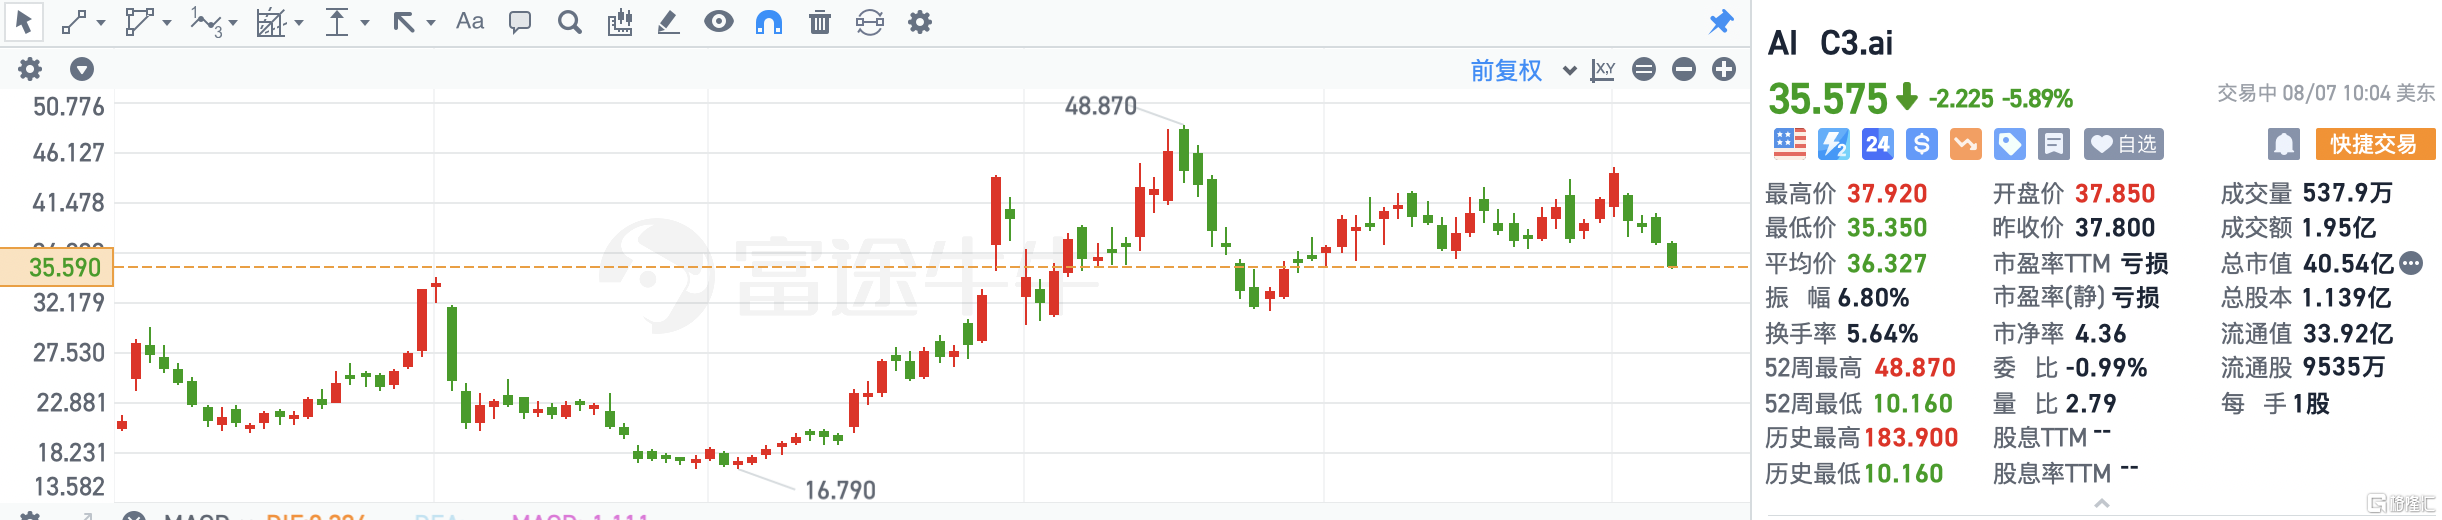Screen dimensions: 2442x520
Task: Click the blue price tag icon
Action: tap(2009, 144)
